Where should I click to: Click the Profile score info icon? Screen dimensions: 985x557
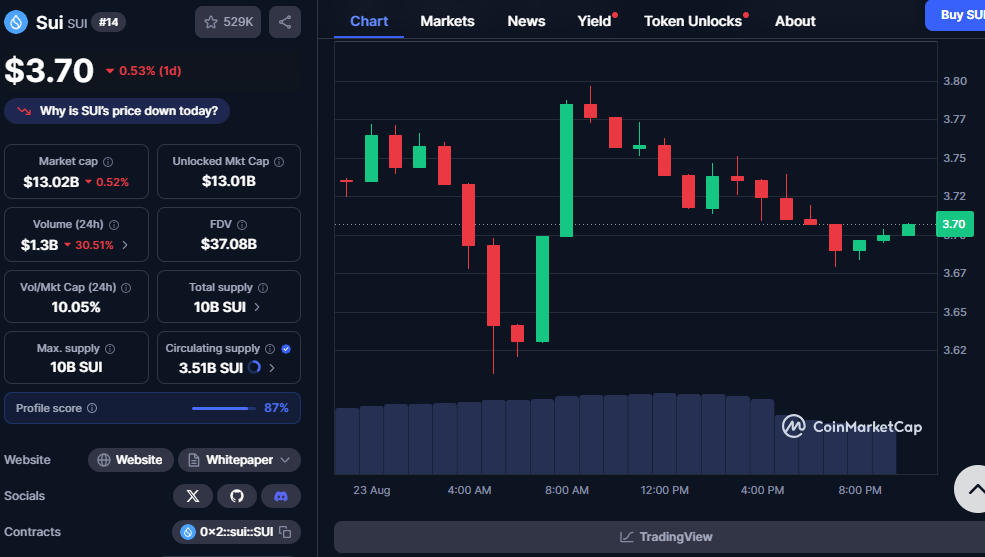[92, 408]
